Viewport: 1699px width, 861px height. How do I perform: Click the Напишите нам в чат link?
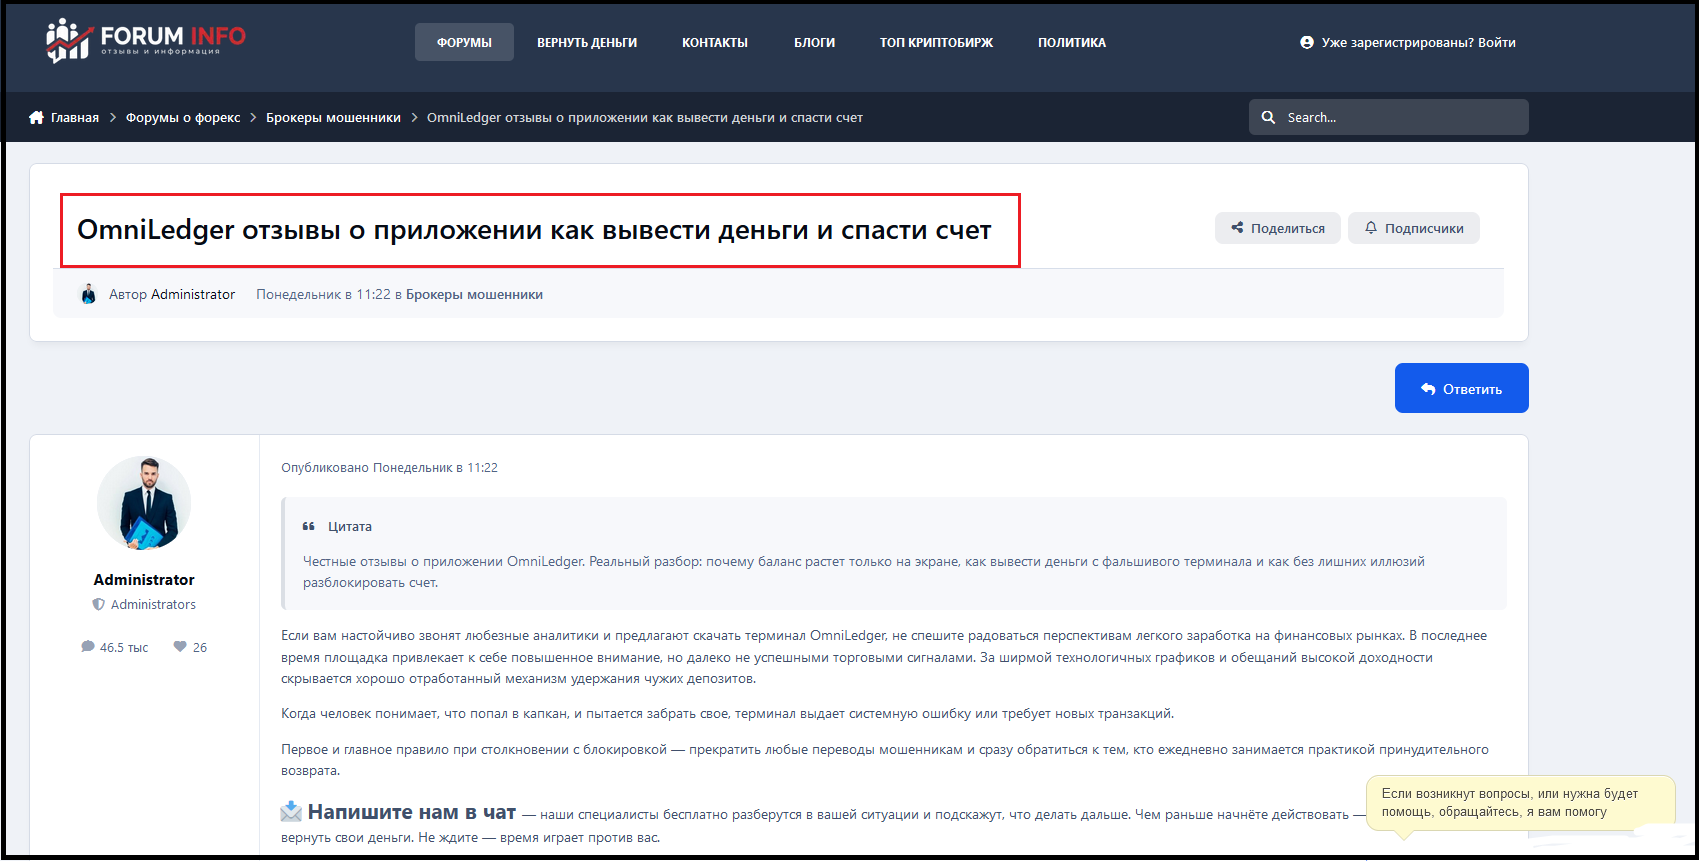pyautogui.click(x=412, y=812)
